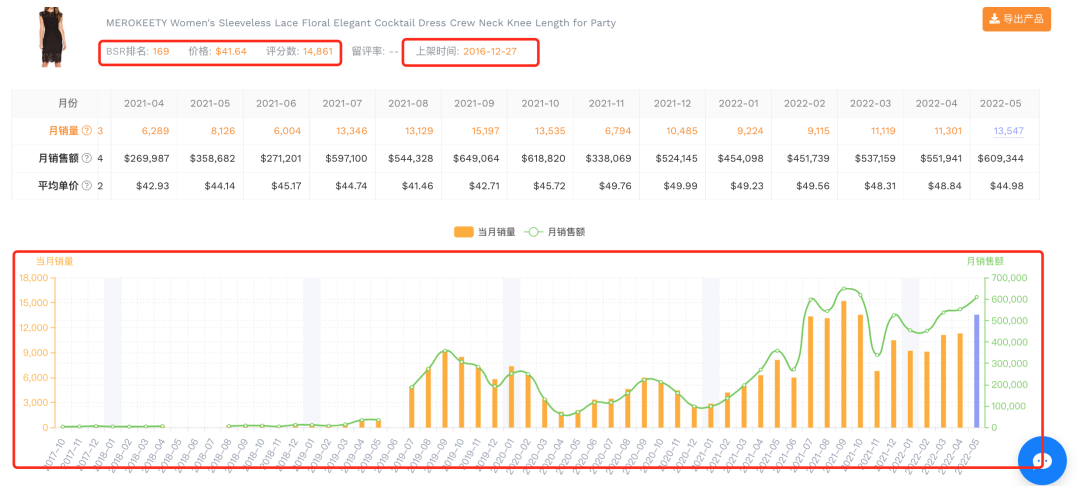Click the 13,547 monthly sales value

[x=1007, y=131]
